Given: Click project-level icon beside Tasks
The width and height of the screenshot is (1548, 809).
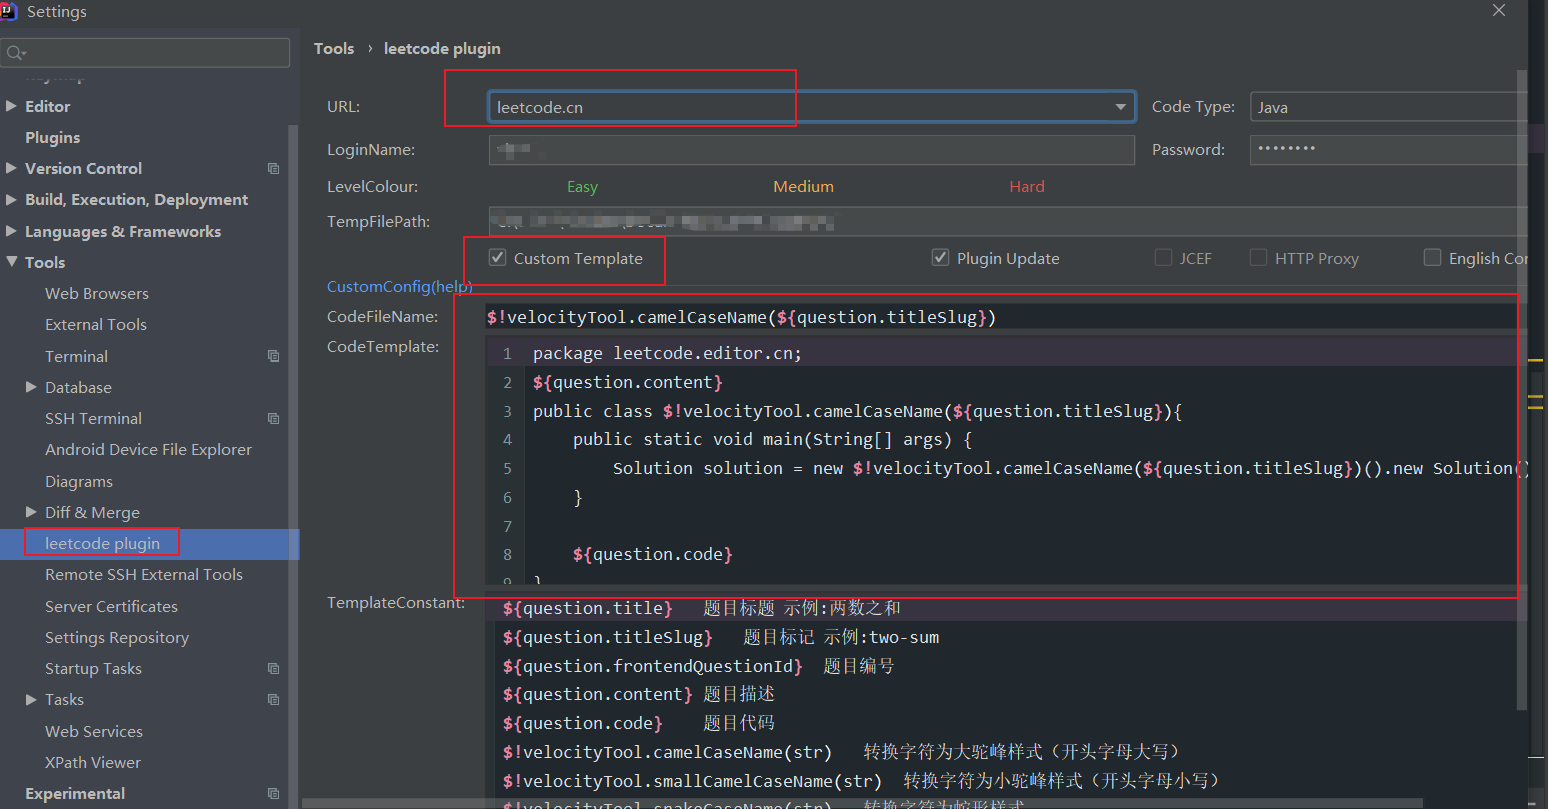Looking at the screenshot, I should 273,700.
